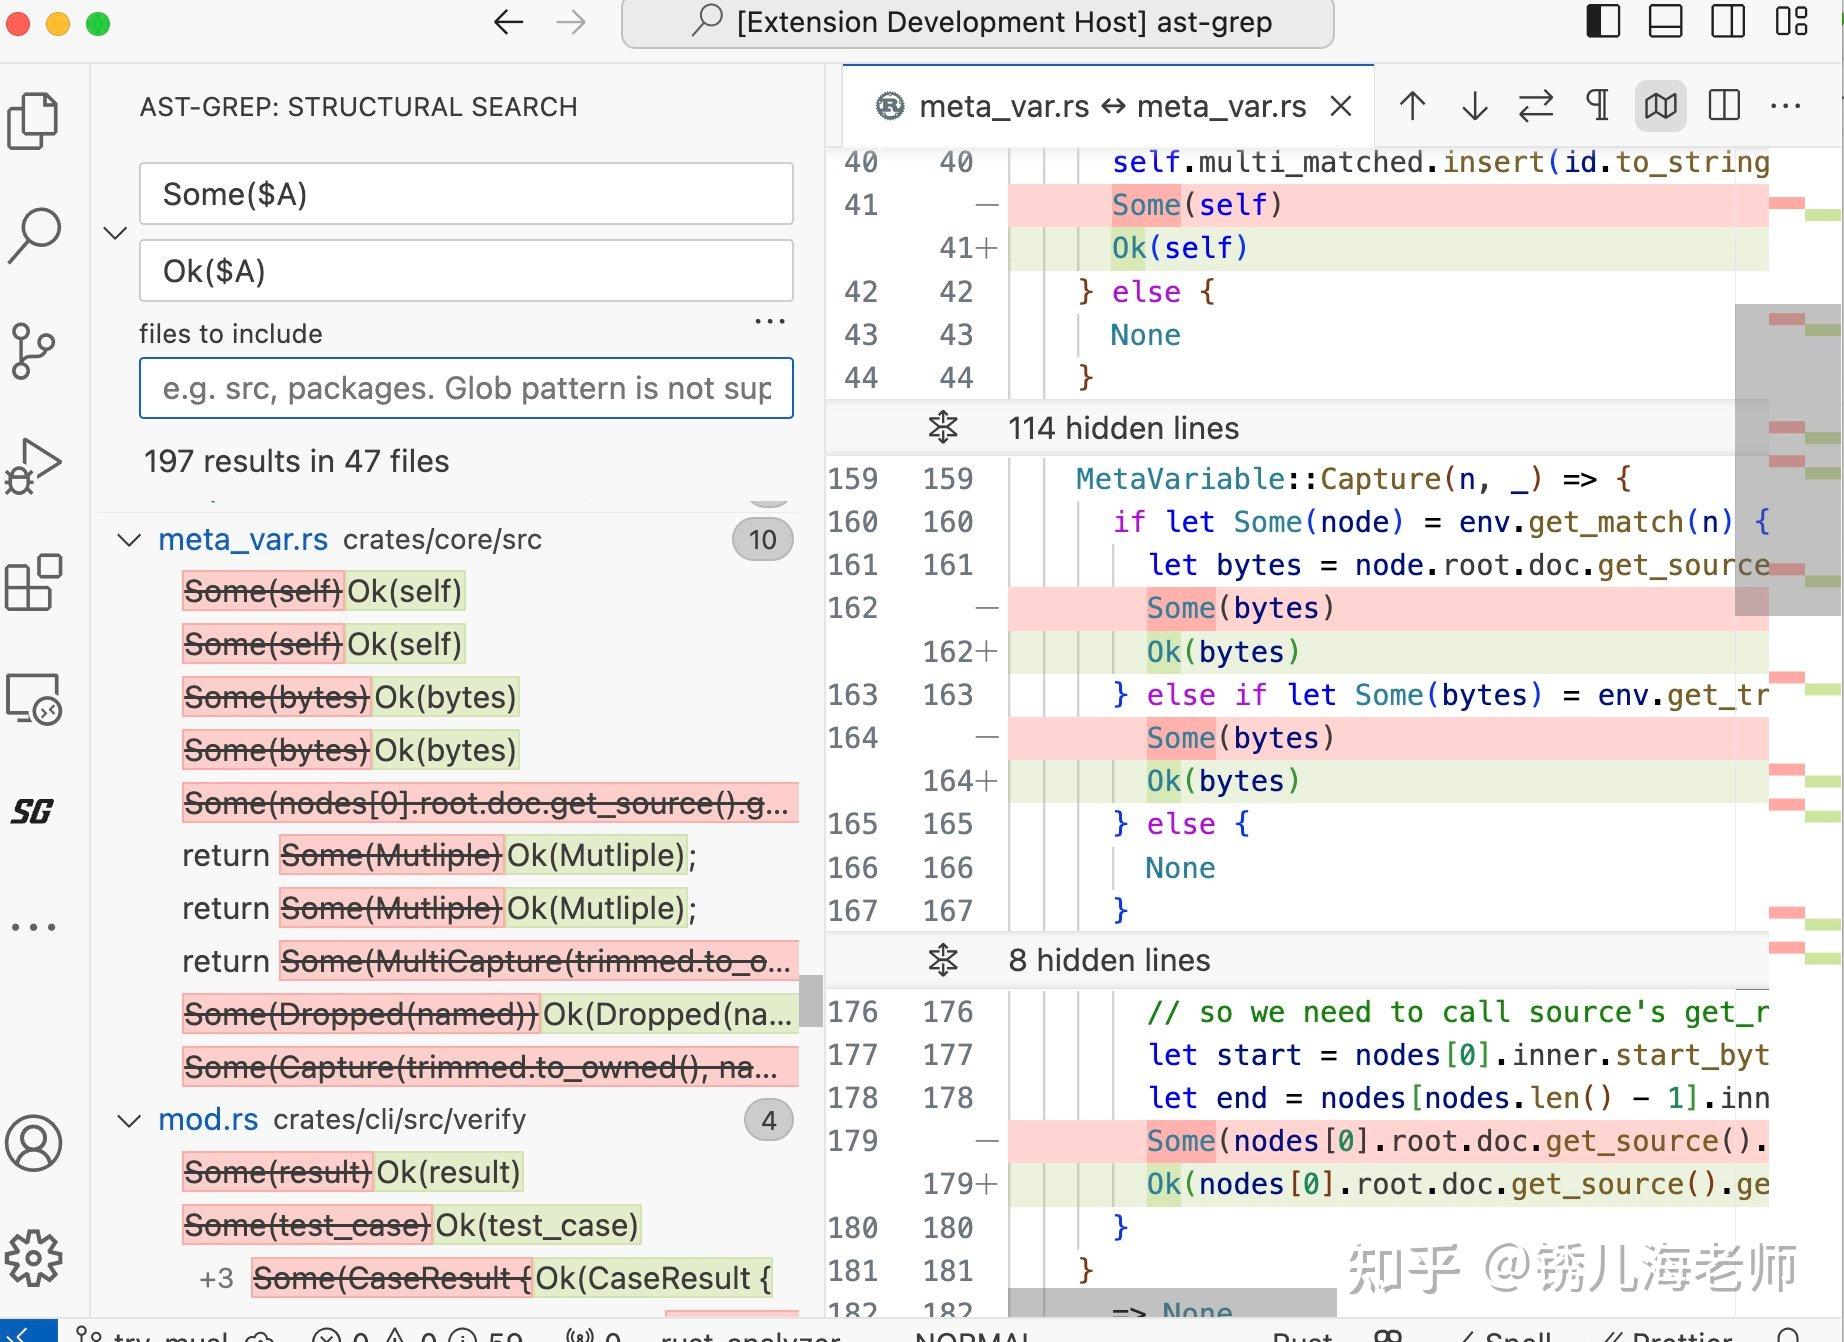Toggle whitespace rendering in the diff

(x=1597, y=106)
